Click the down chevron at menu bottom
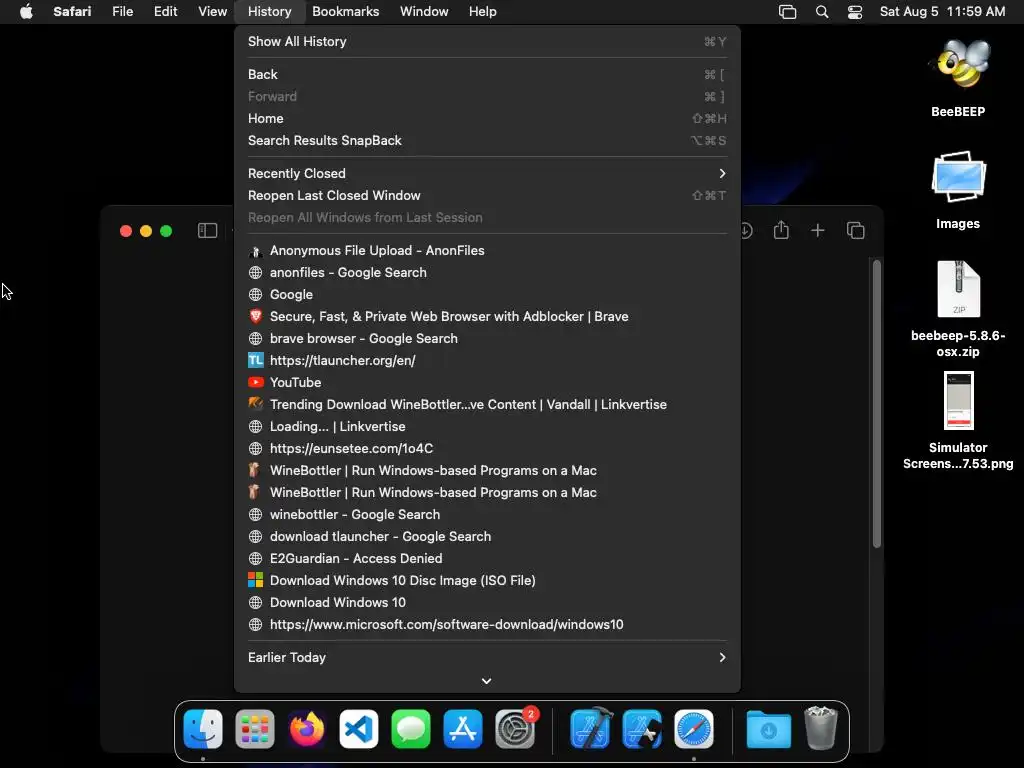Image resolution: width=1024 pixels, height=768 pixels. [487, 681]
